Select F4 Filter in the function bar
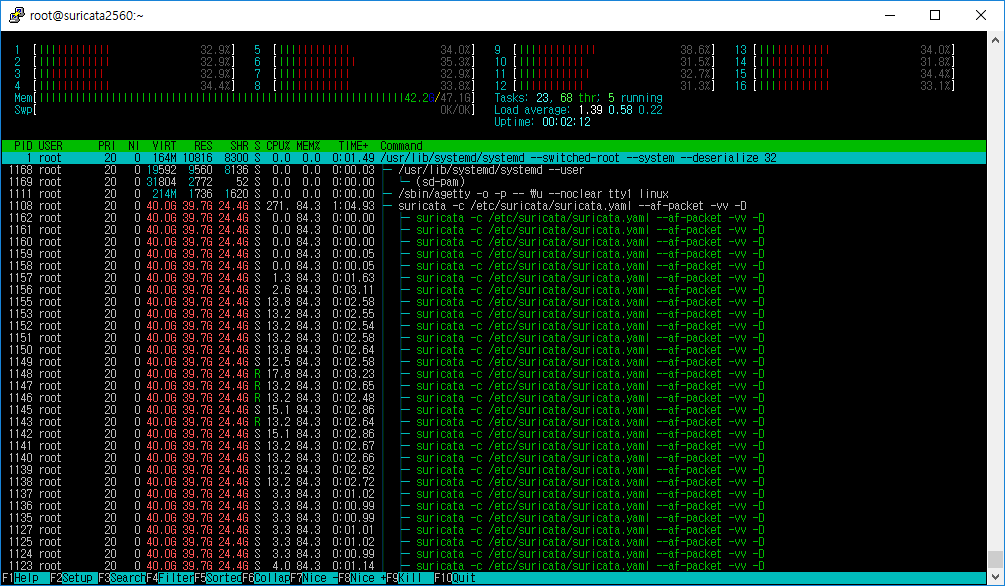 170,578
